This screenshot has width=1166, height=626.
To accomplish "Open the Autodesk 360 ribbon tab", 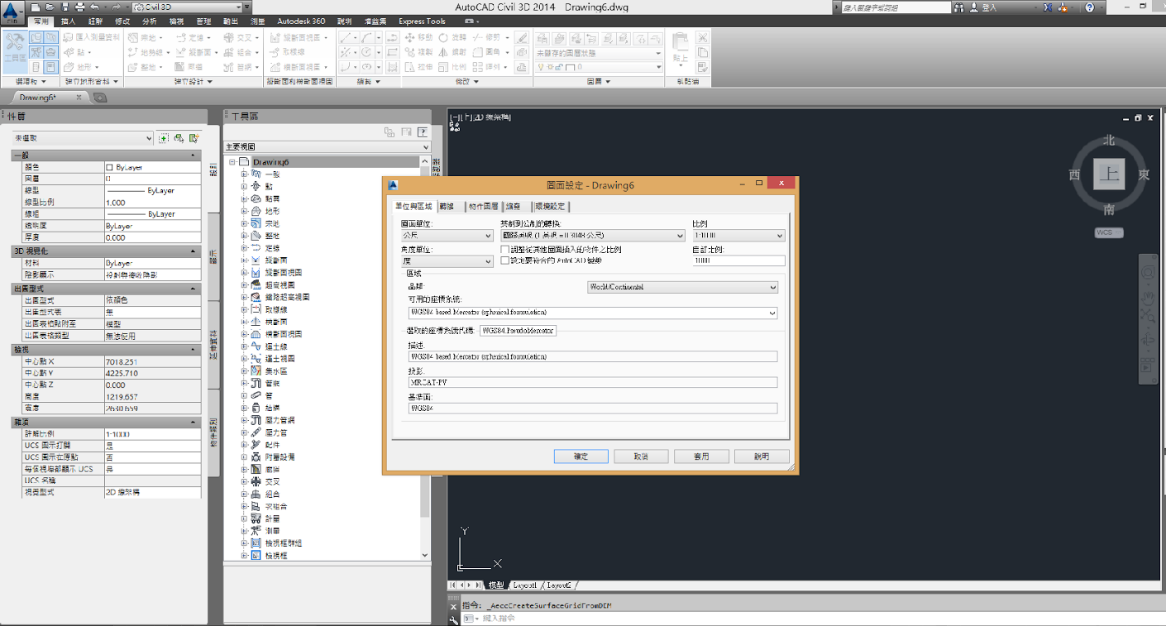I will 301,22.
